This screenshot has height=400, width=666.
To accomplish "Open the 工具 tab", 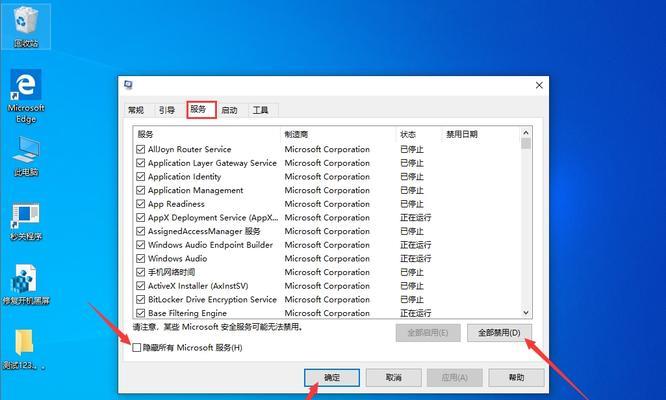I will pos(261,110).
